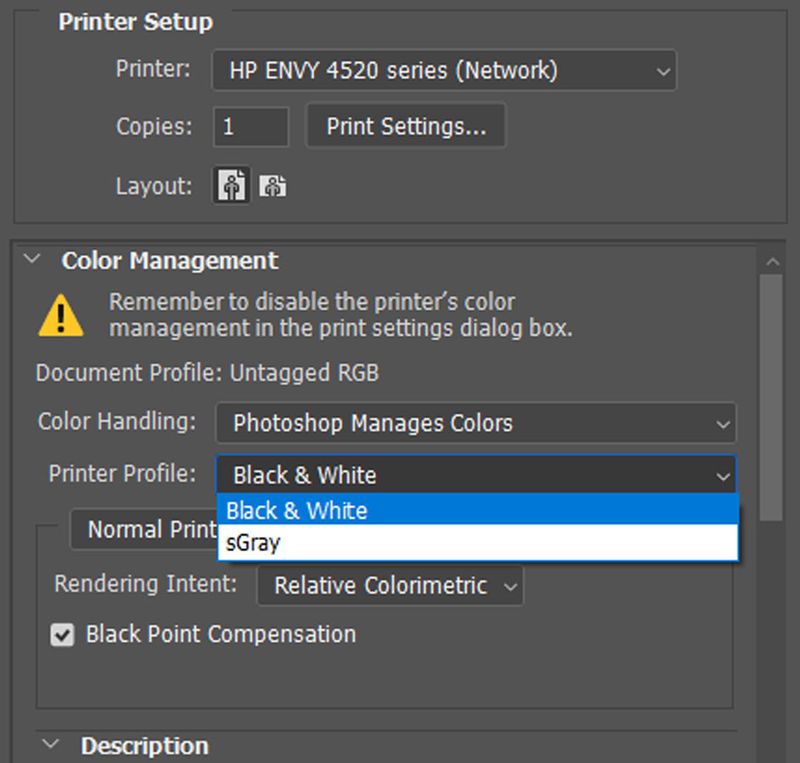Click the disable color management reminder text

tap(340, 315)
